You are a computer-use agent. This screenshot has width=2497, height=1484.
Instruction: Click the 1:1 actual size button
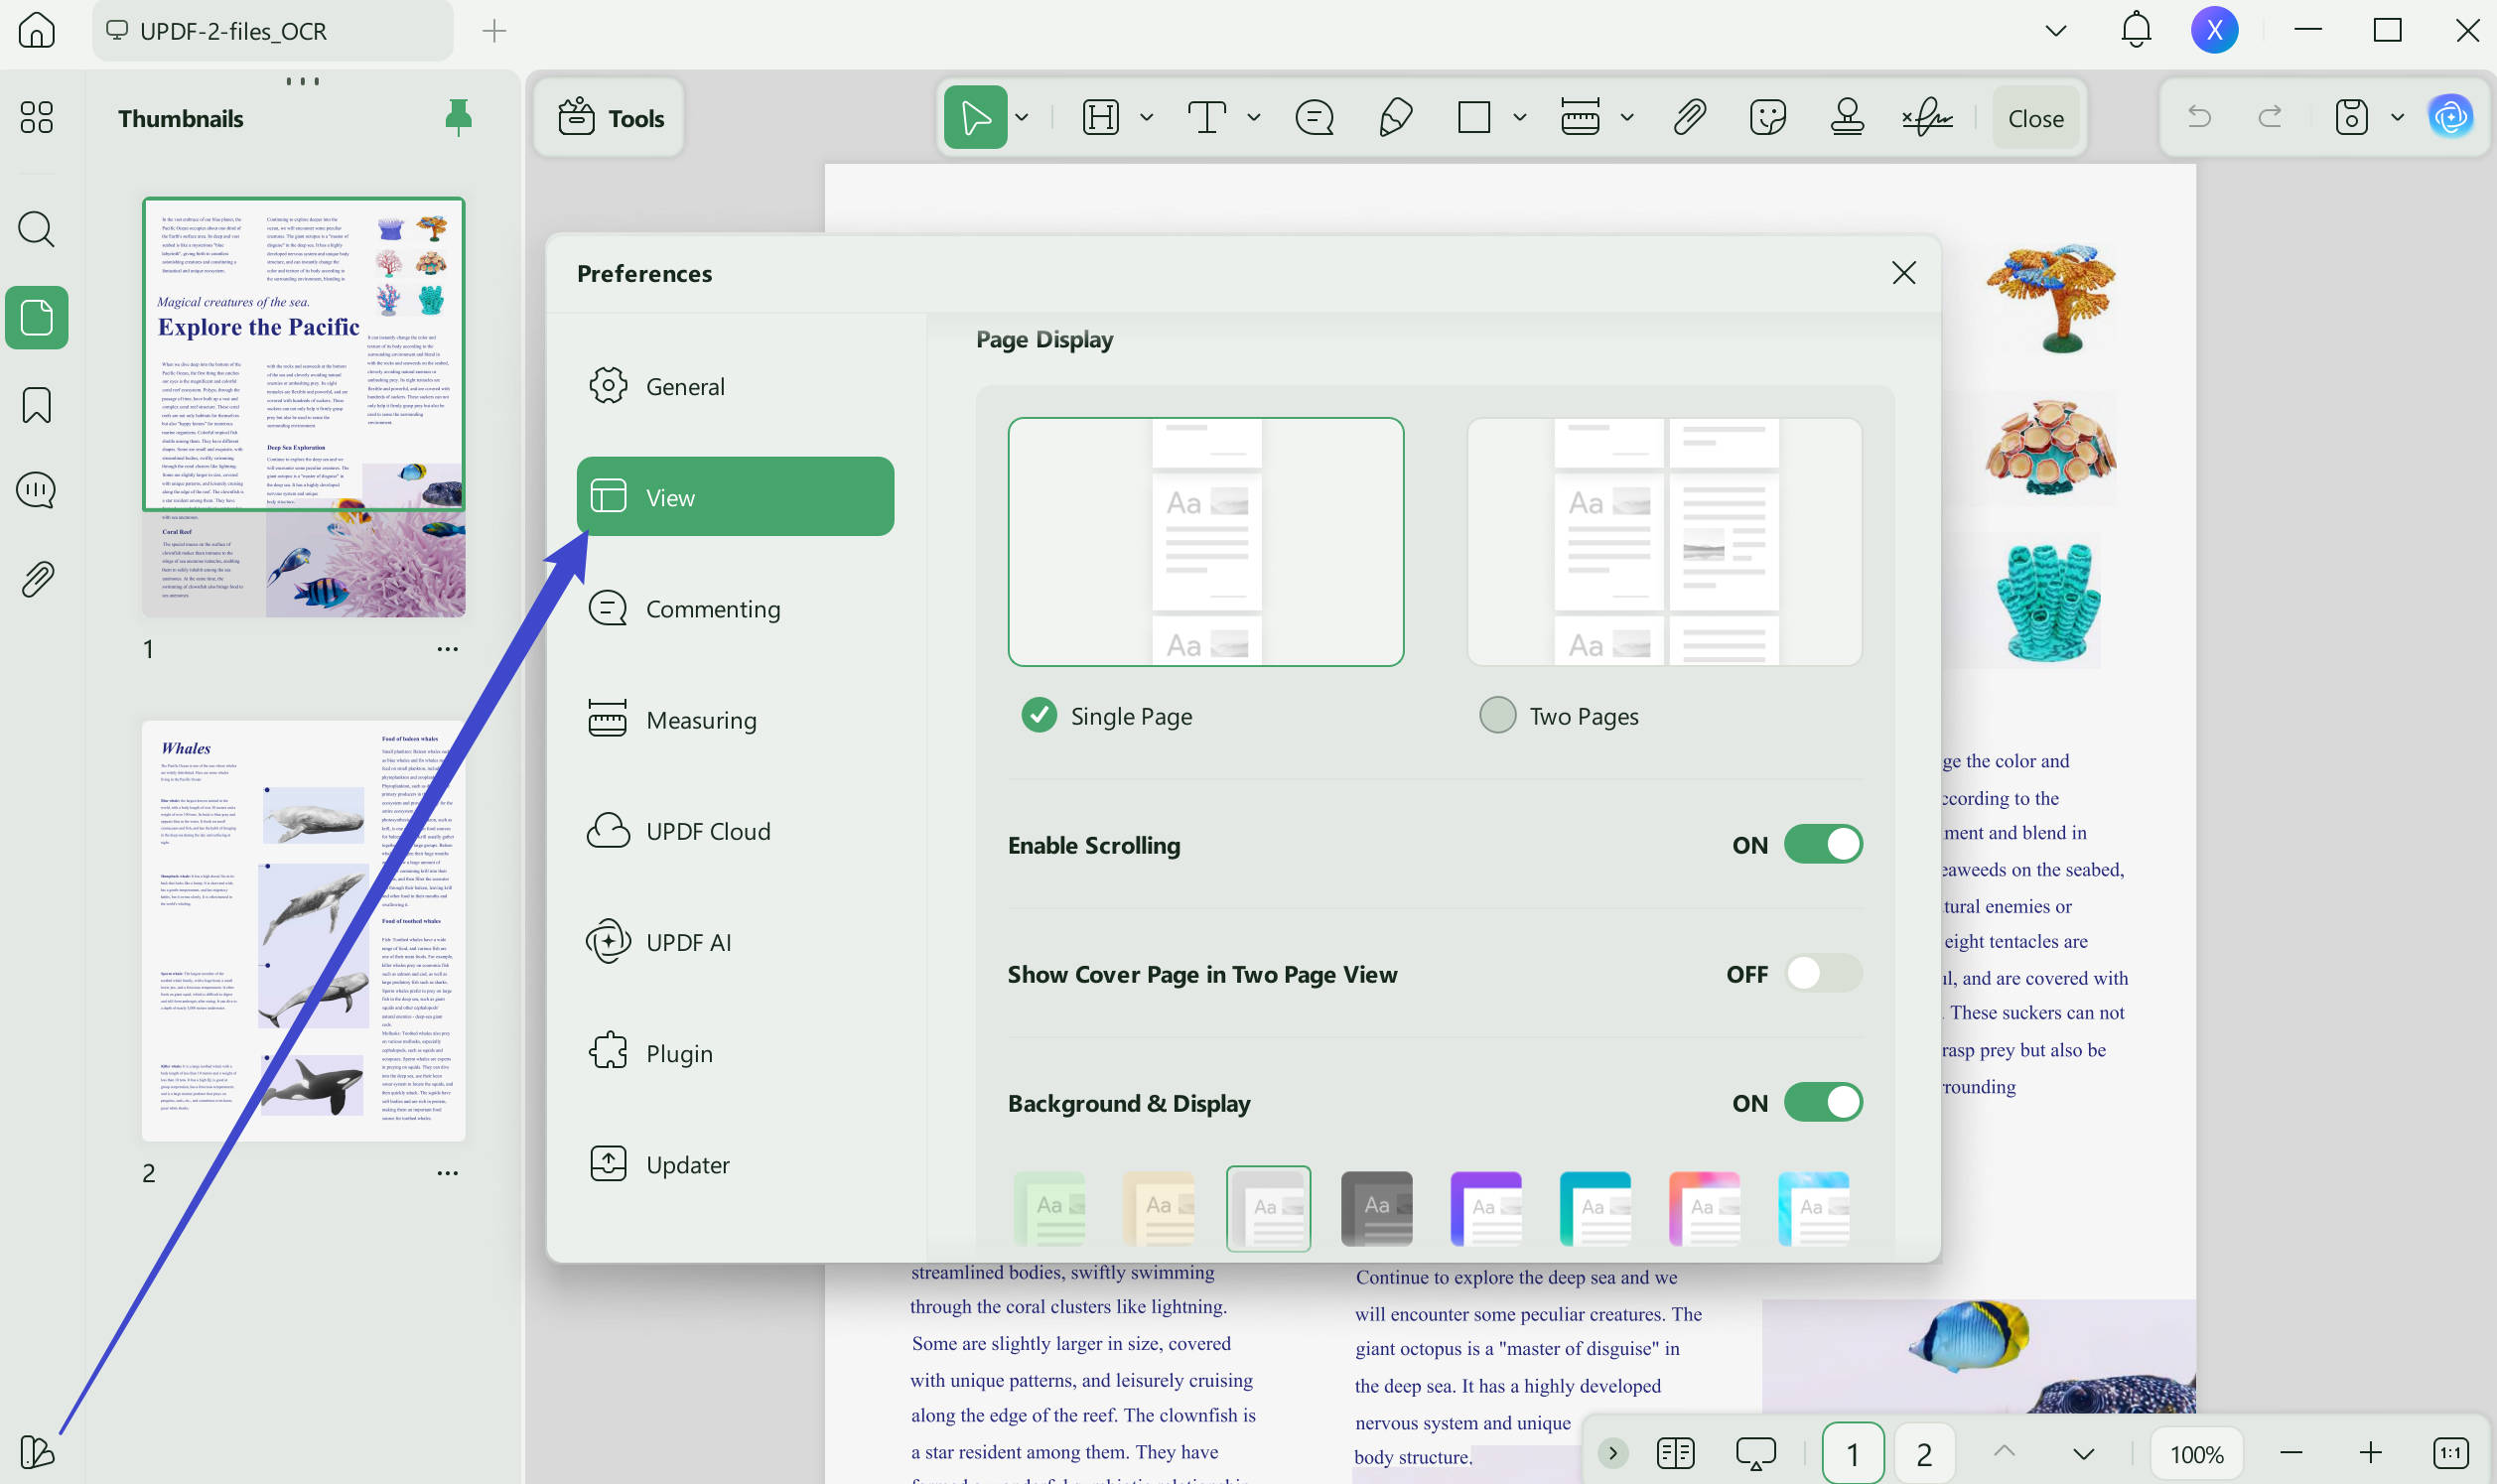point(2449,1453)
